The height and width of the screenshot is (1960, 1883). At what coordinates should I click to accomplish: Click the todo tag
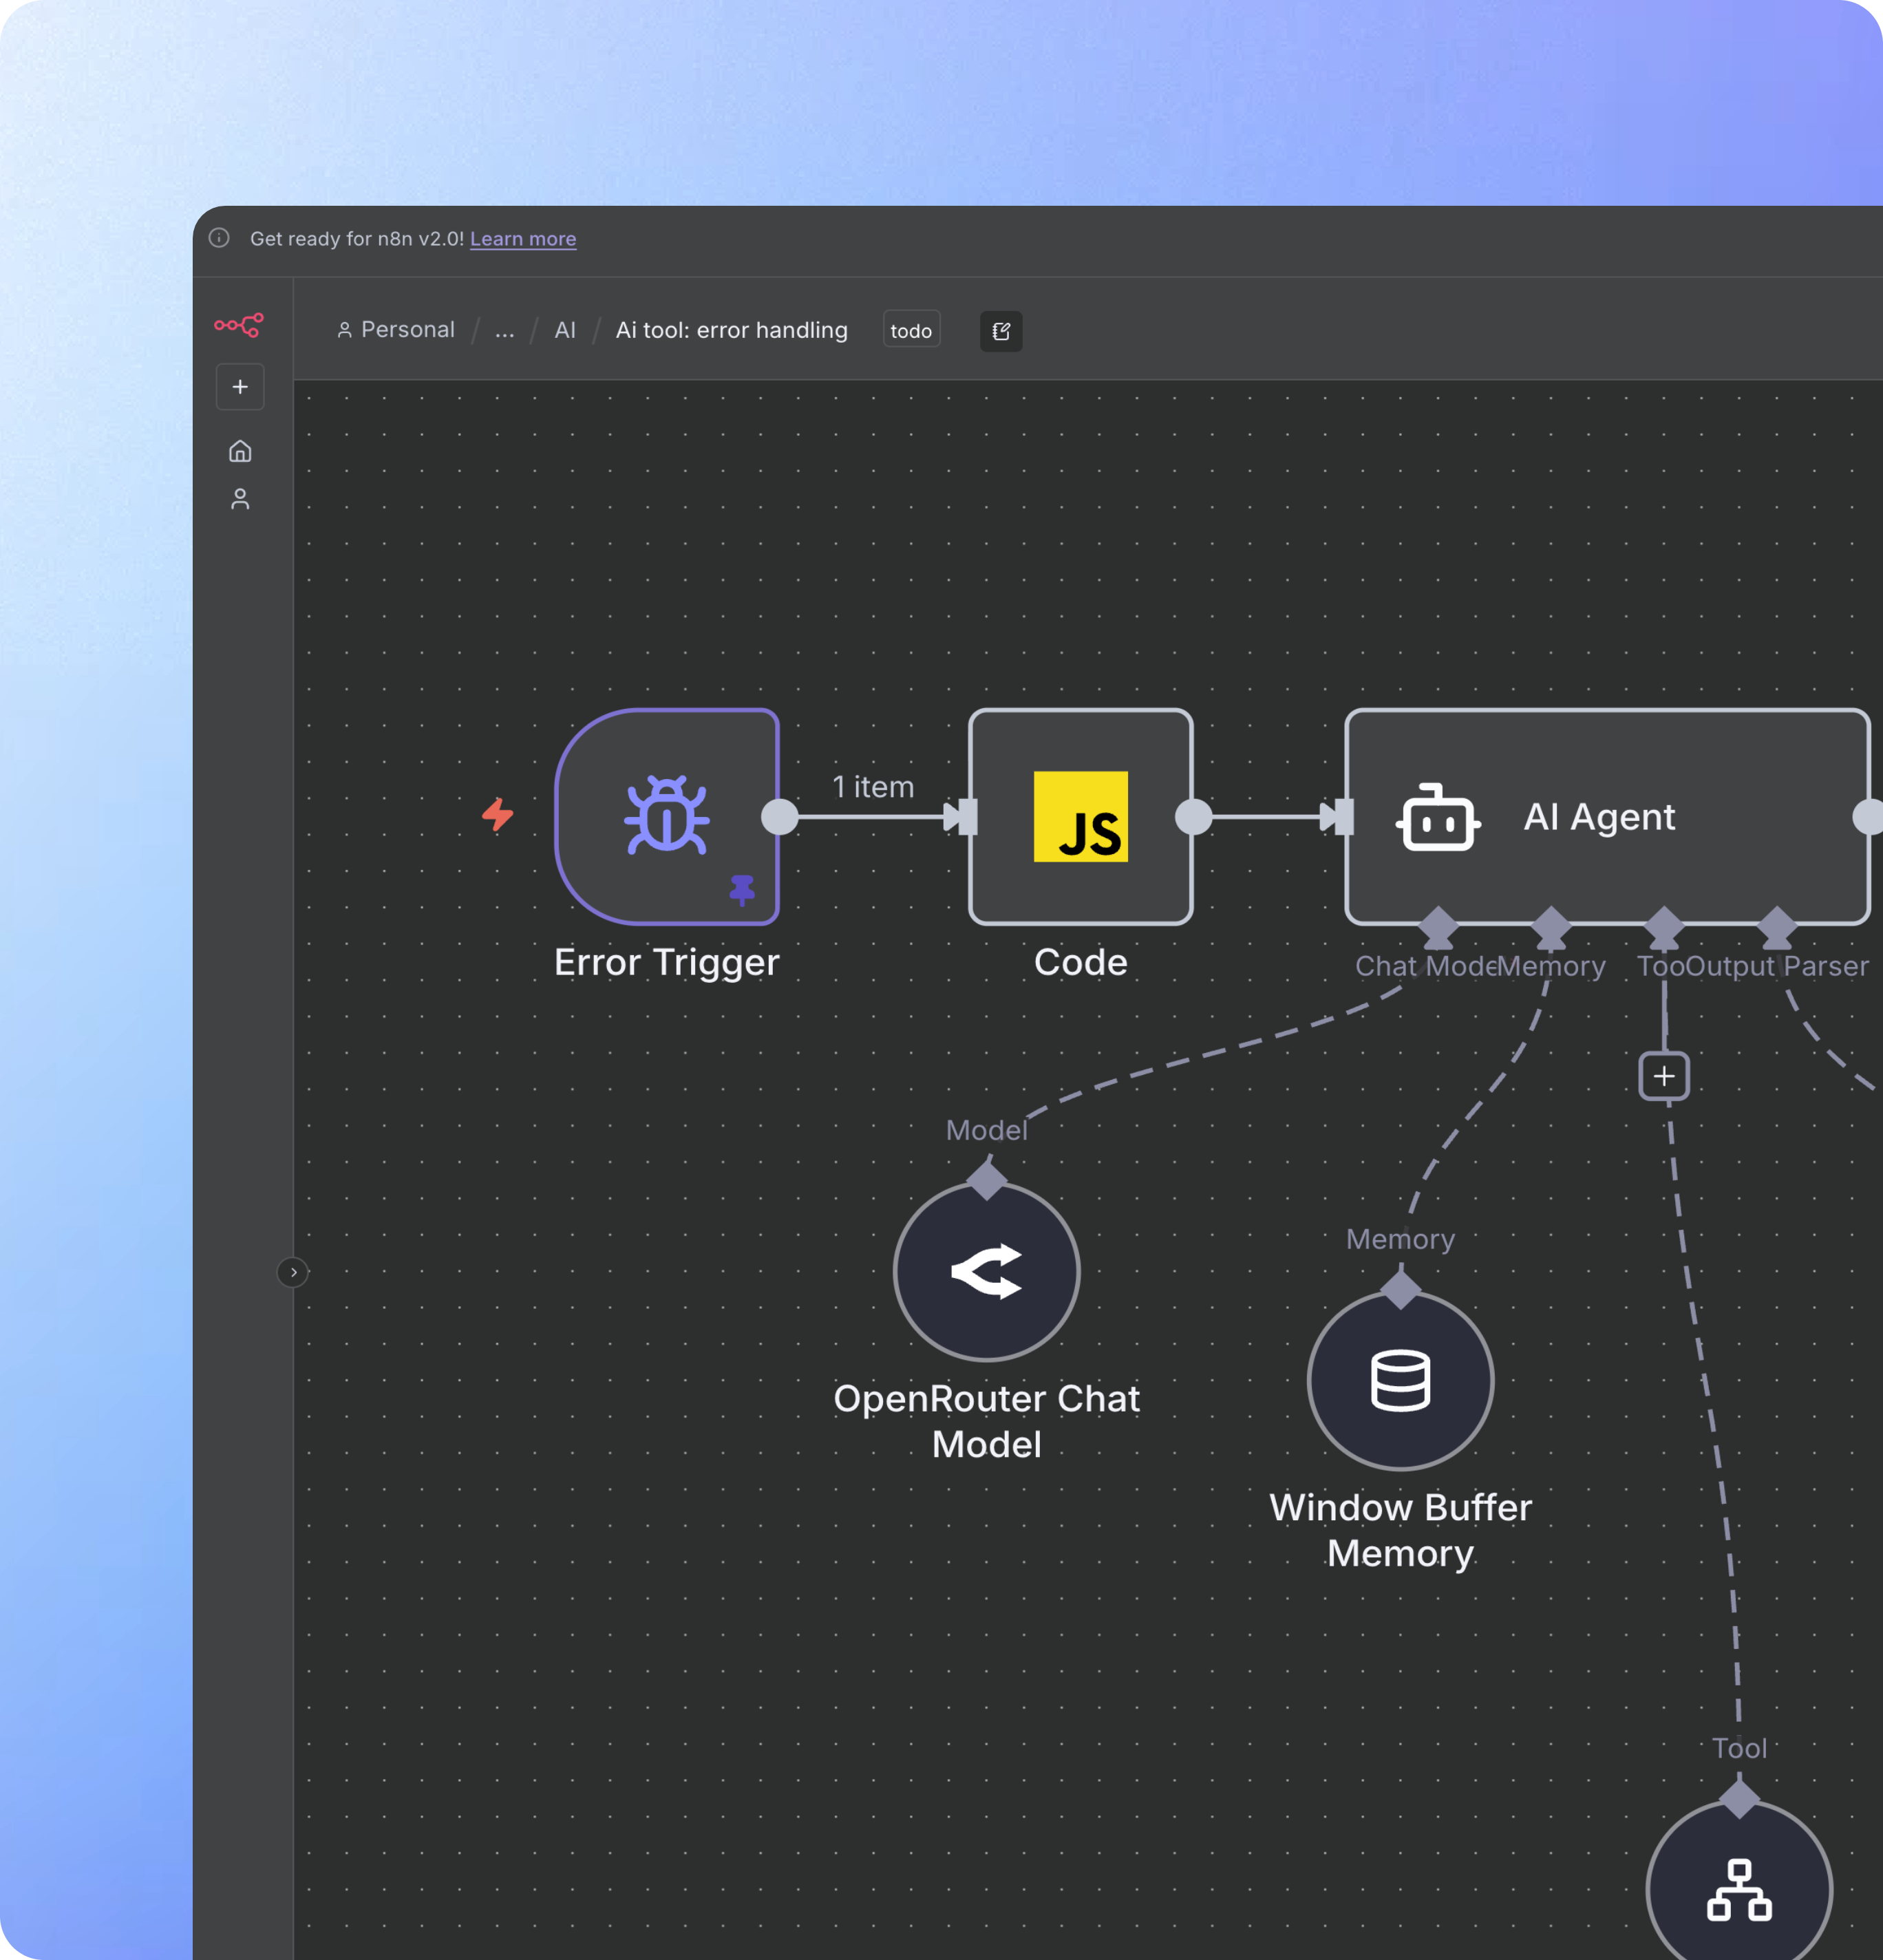[911, 330]
